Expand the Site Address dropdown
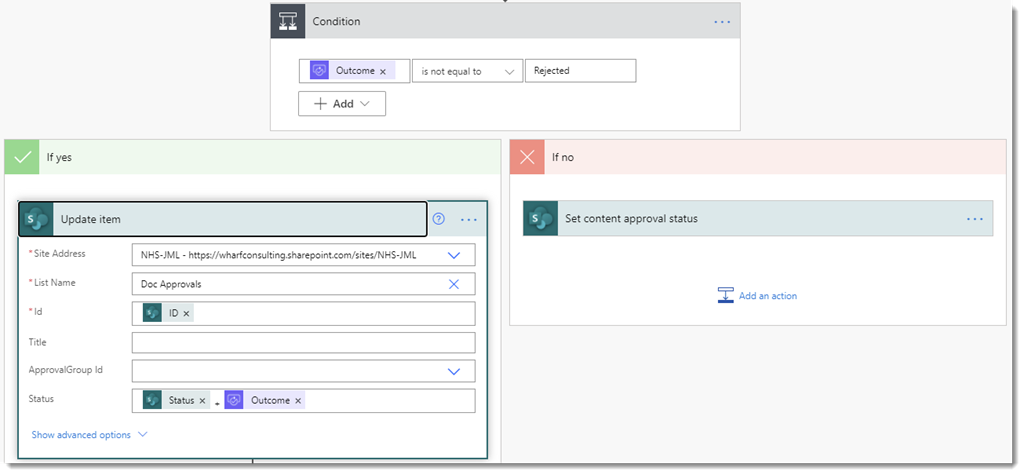 coord(454,255)
